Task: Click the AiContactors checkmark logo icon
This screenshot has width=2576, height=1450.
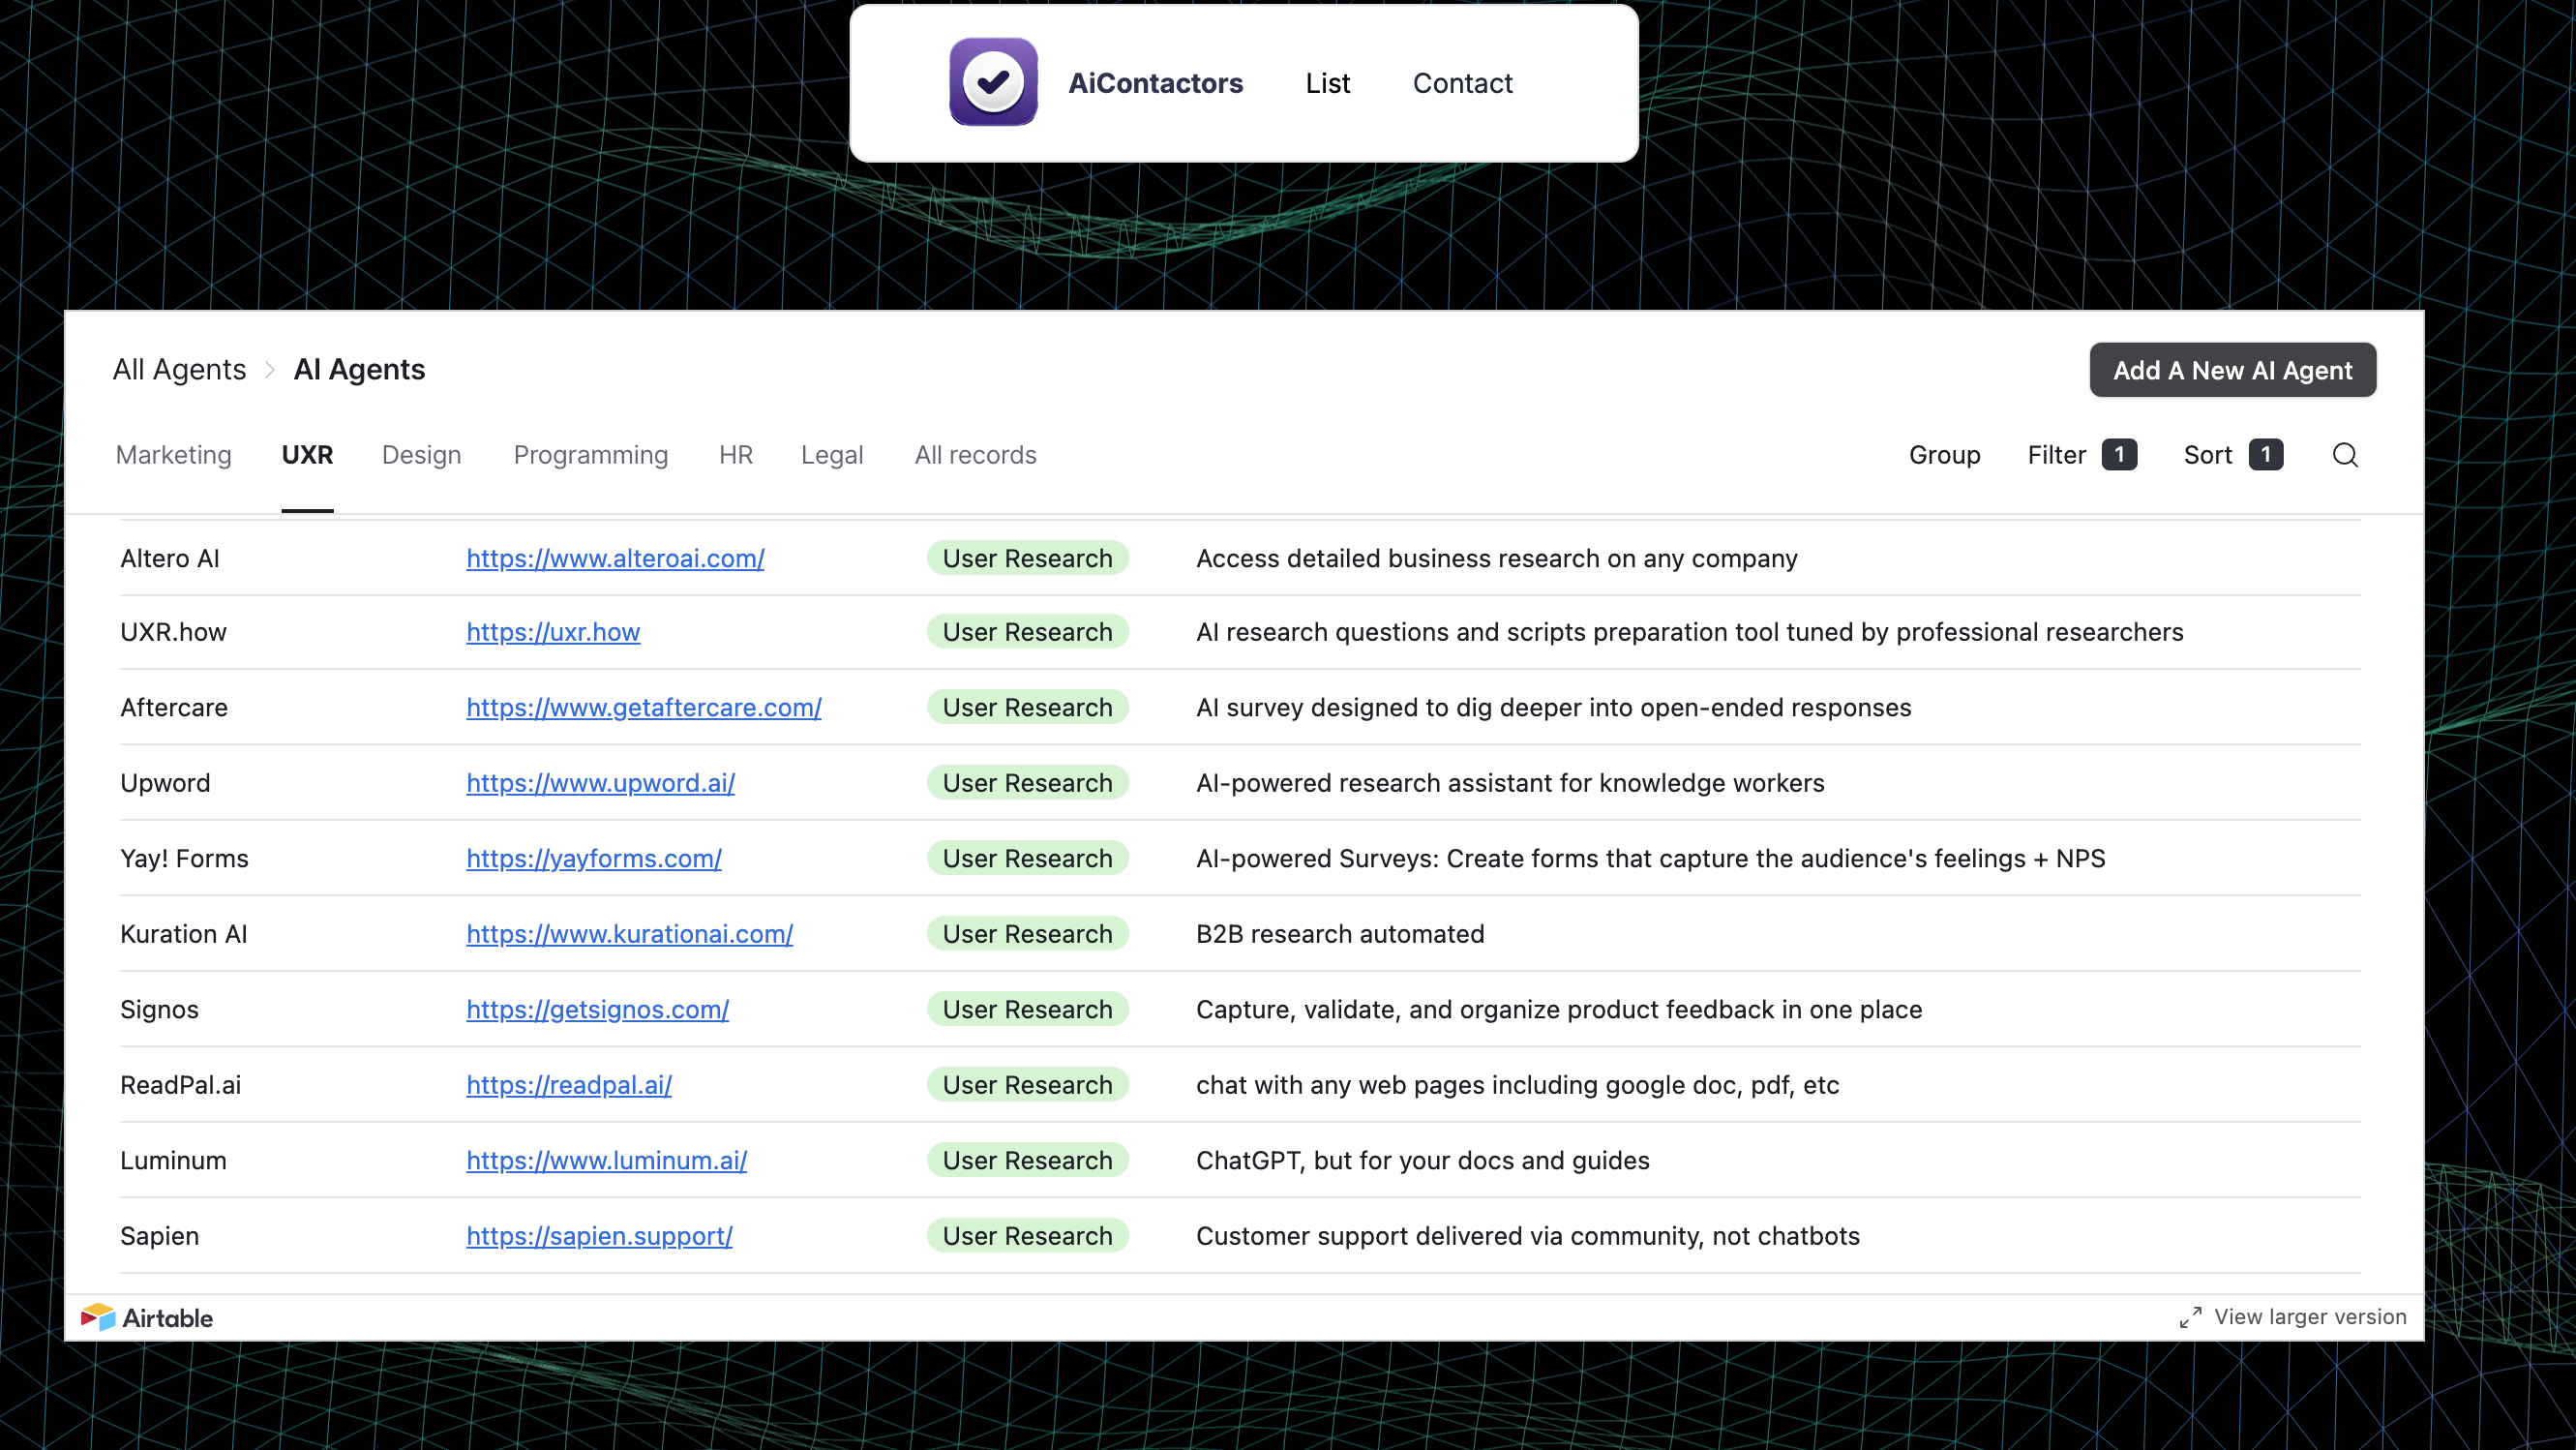Action: pyautogui.click(x=993, y=82)
